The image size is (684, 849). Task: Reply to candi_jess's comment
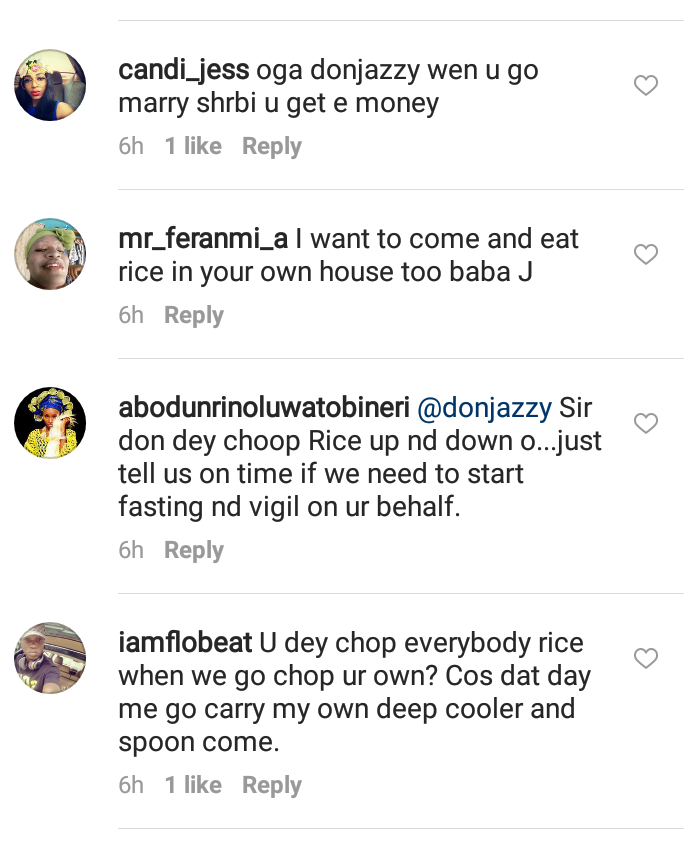(x=271, y=146)
